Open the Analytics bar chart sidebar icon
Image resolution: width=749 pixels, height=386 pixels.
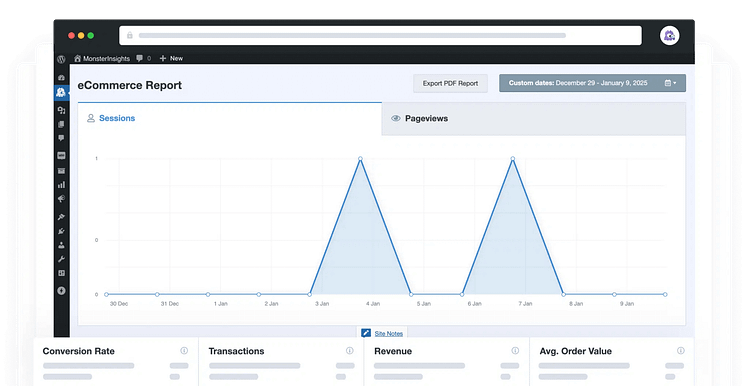tap(61, 184)
